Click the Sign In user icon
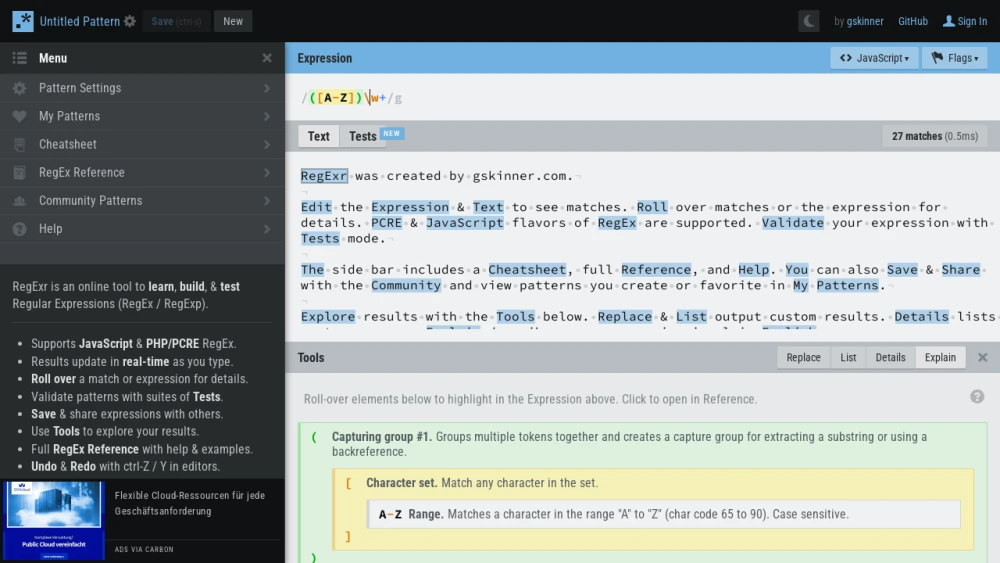 pyautogui.click(x=949, y=21)
